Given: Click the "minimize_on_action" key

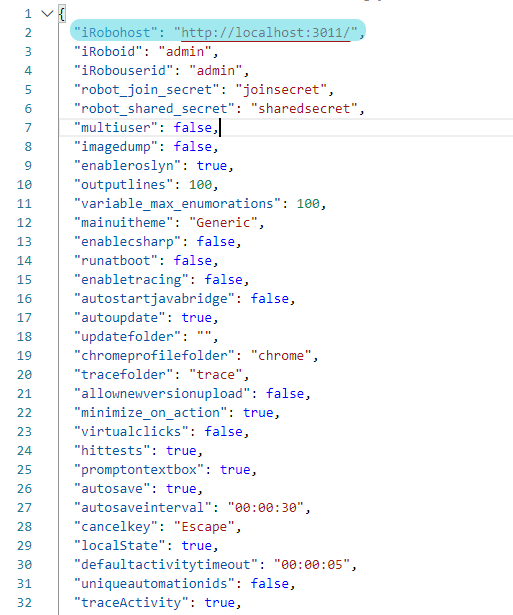Looking at the screenshot, I should pyautogui.click(x=151, y=413).
